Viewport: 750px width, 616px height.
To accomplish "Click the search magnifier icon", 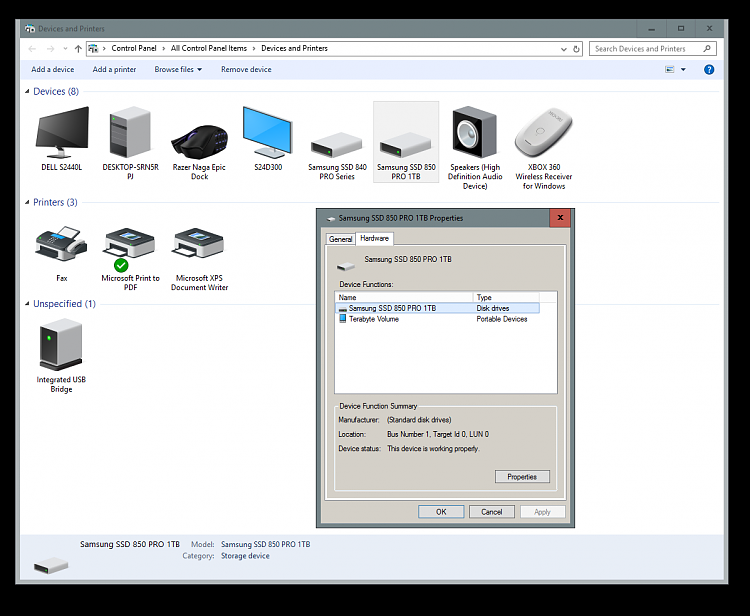I will [707, 48].
